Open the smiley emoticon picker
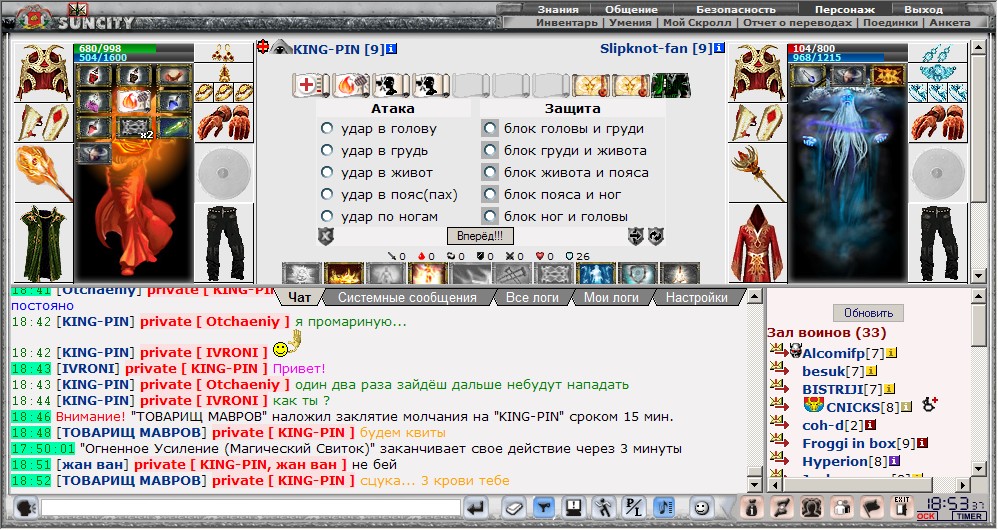This screenshot has width=998, height=530. [701, 508]
